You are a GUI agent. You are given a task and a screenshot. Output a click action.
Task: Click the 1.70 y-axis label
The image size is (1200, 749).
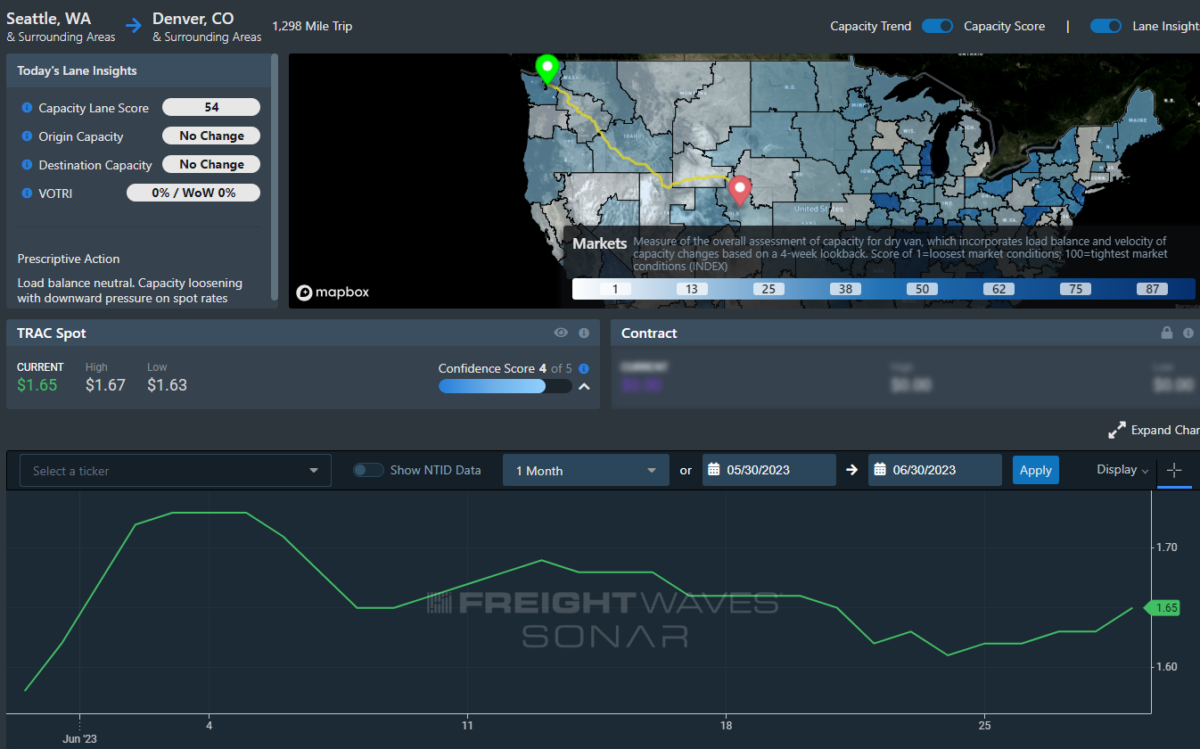click(x=1167, y=548)
